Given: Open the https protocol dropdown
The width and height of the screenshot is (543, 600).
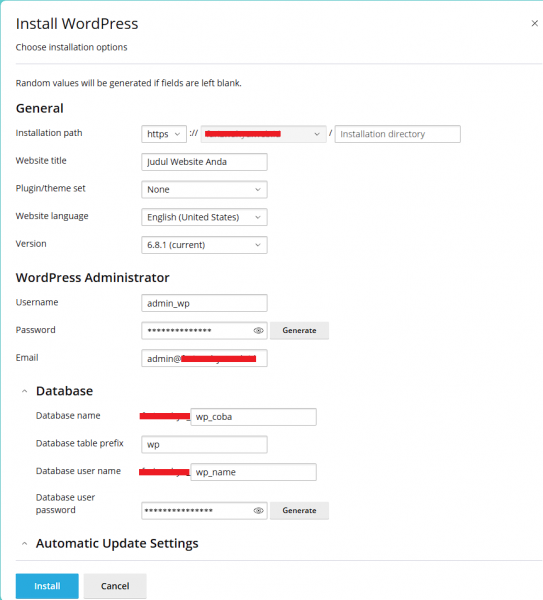Looking at the screenshot, I should 164,134.
